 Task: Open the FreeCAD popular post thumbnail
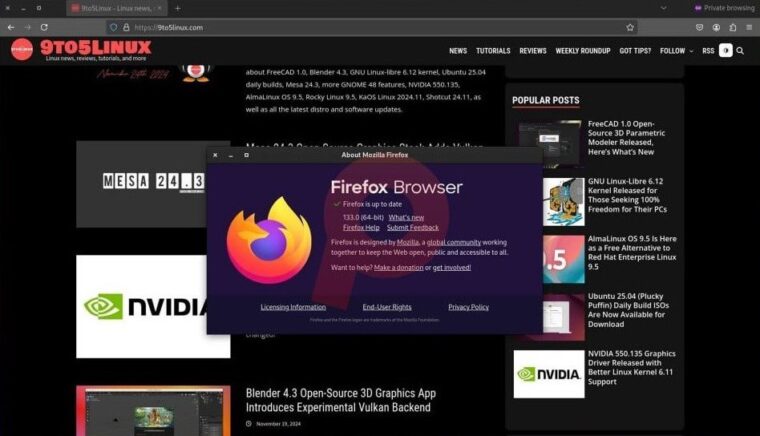click(x=549, y=143)
